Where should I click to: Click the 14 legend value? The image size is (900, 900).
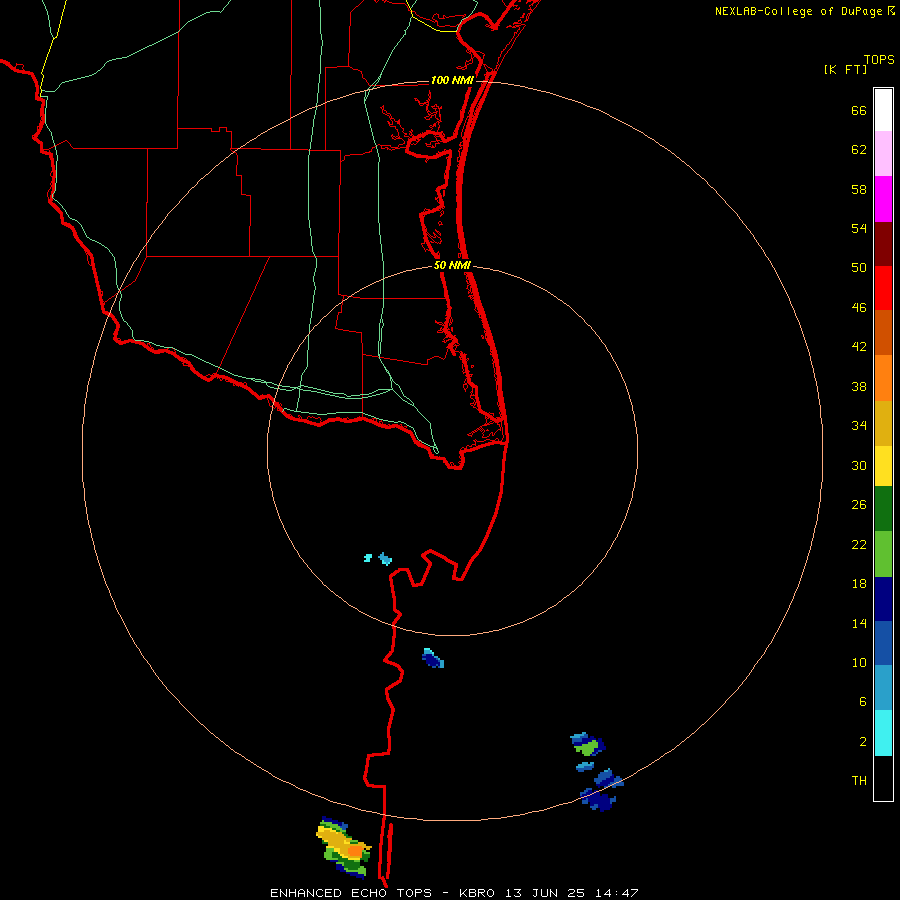859,623
